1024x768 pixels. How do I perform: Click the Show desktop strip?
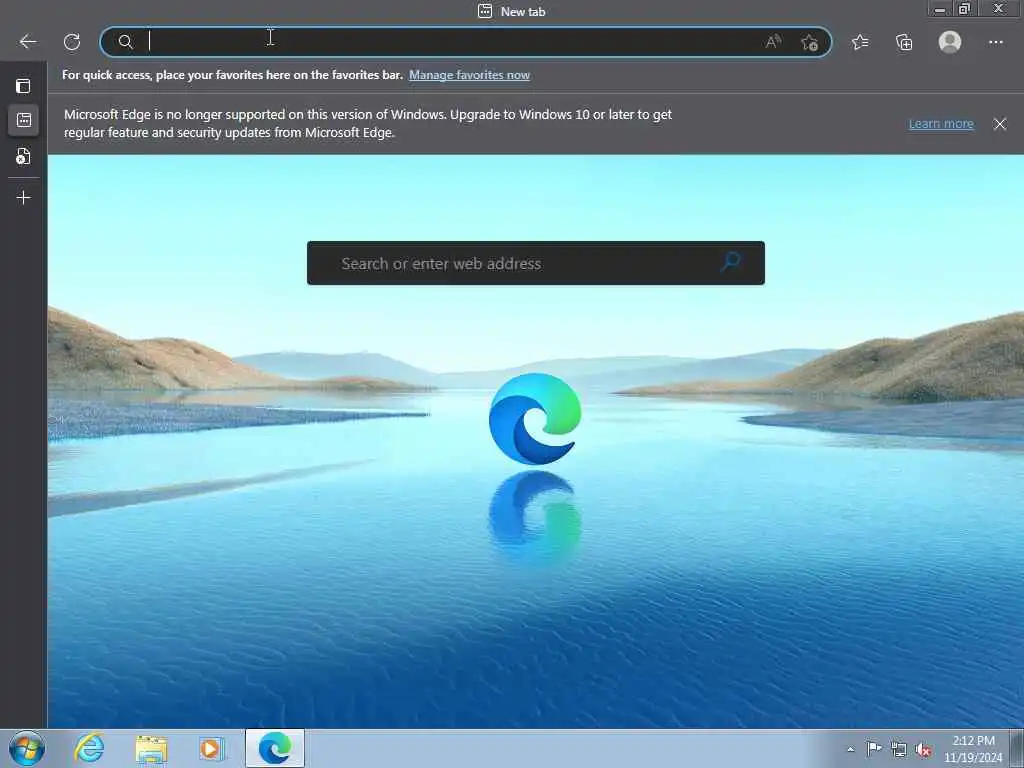click(1017, 748)
